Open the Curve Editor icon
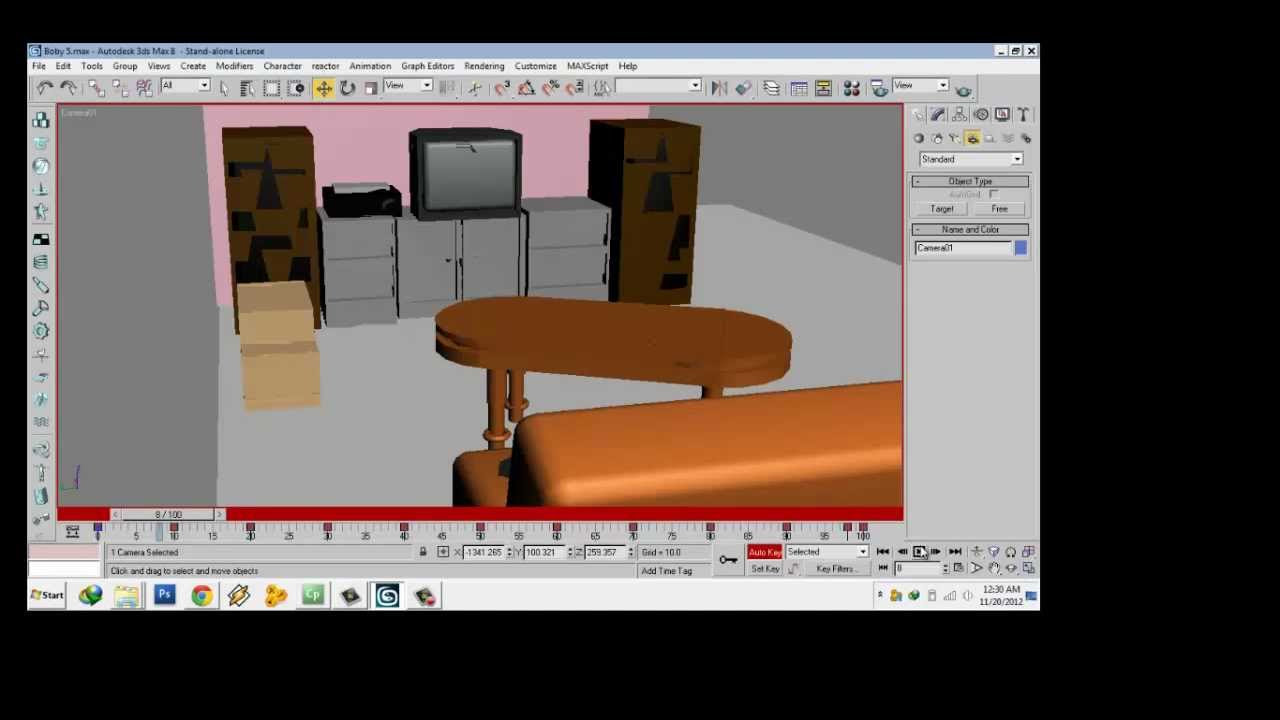This screenshot has height=720, width=1280. (x=800, y=88)
